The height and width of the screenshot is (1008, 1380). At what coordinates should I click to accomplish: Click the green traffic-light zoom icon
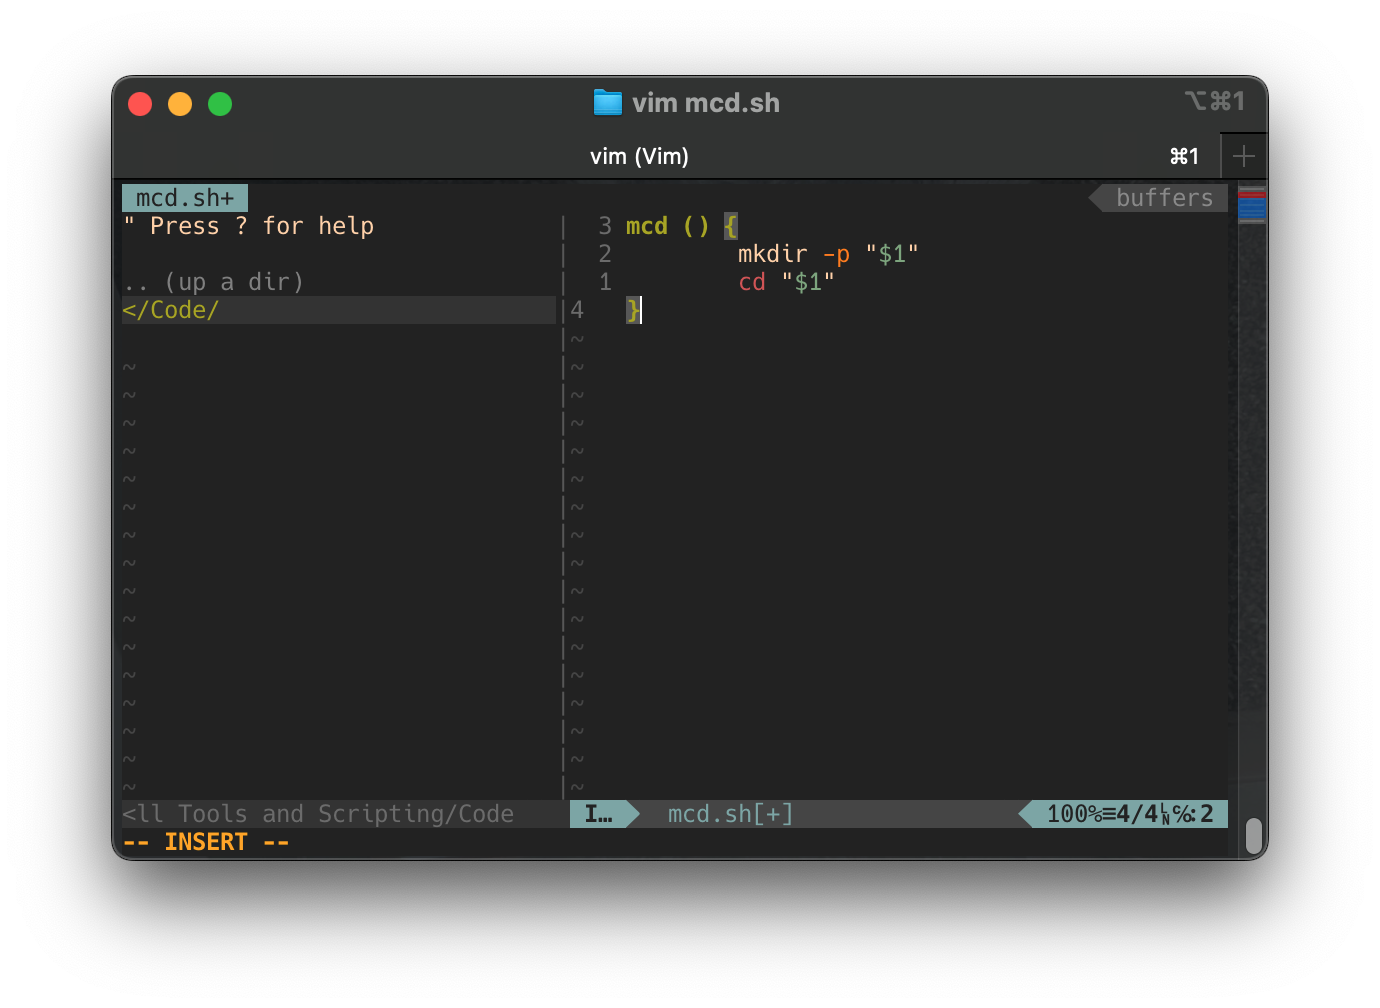tap(220, 103)
